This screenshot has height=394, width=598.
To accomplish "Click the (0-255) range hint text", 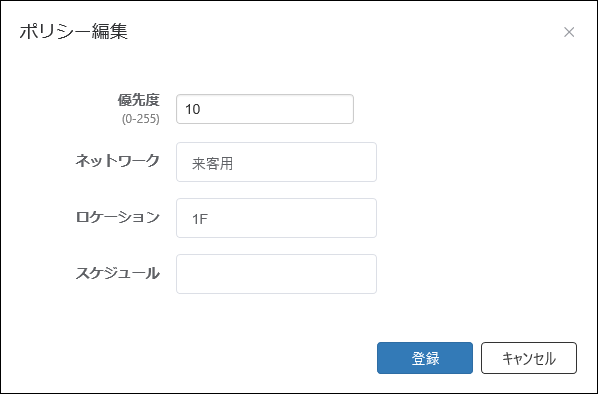I will [141, 119].
